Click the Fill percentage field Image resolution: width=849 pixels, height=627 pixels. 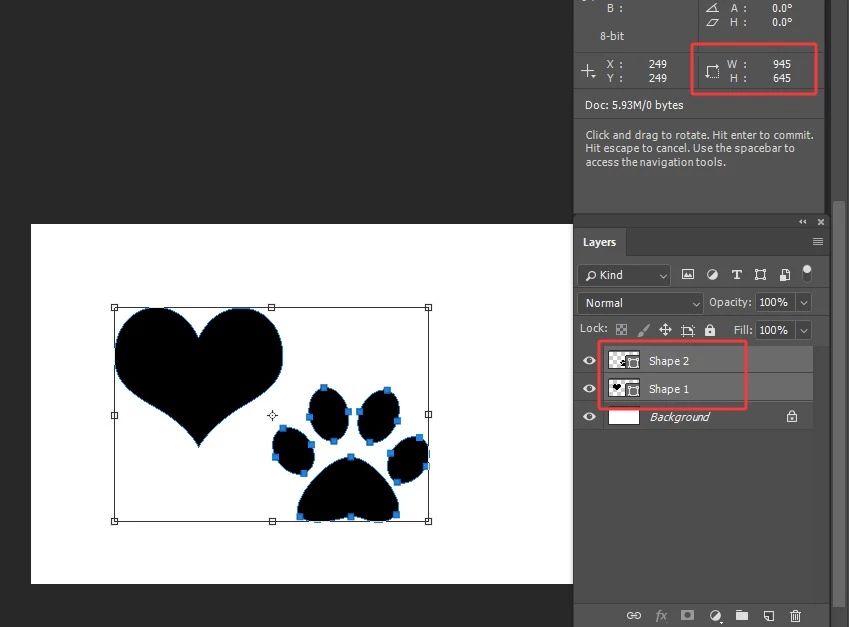[x=775, y=330]
